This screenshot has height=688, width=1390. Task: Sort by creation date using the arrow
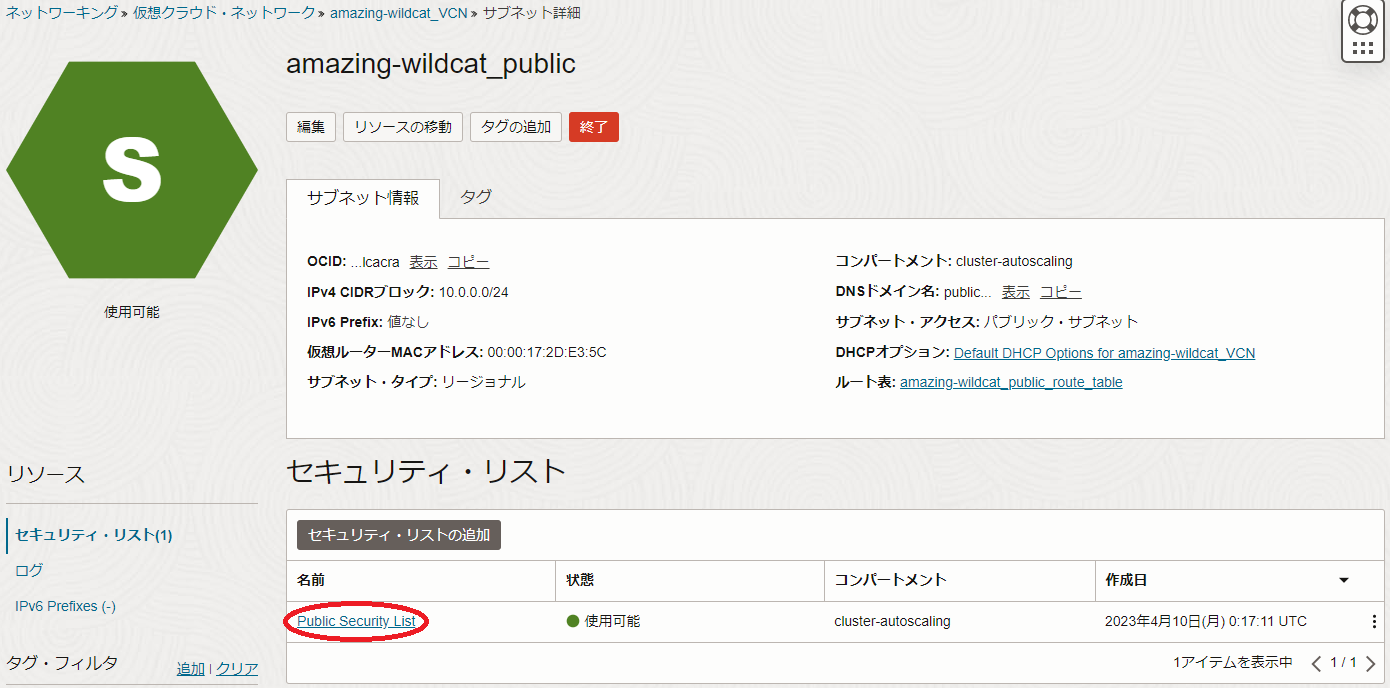[x=1344, y=581]
